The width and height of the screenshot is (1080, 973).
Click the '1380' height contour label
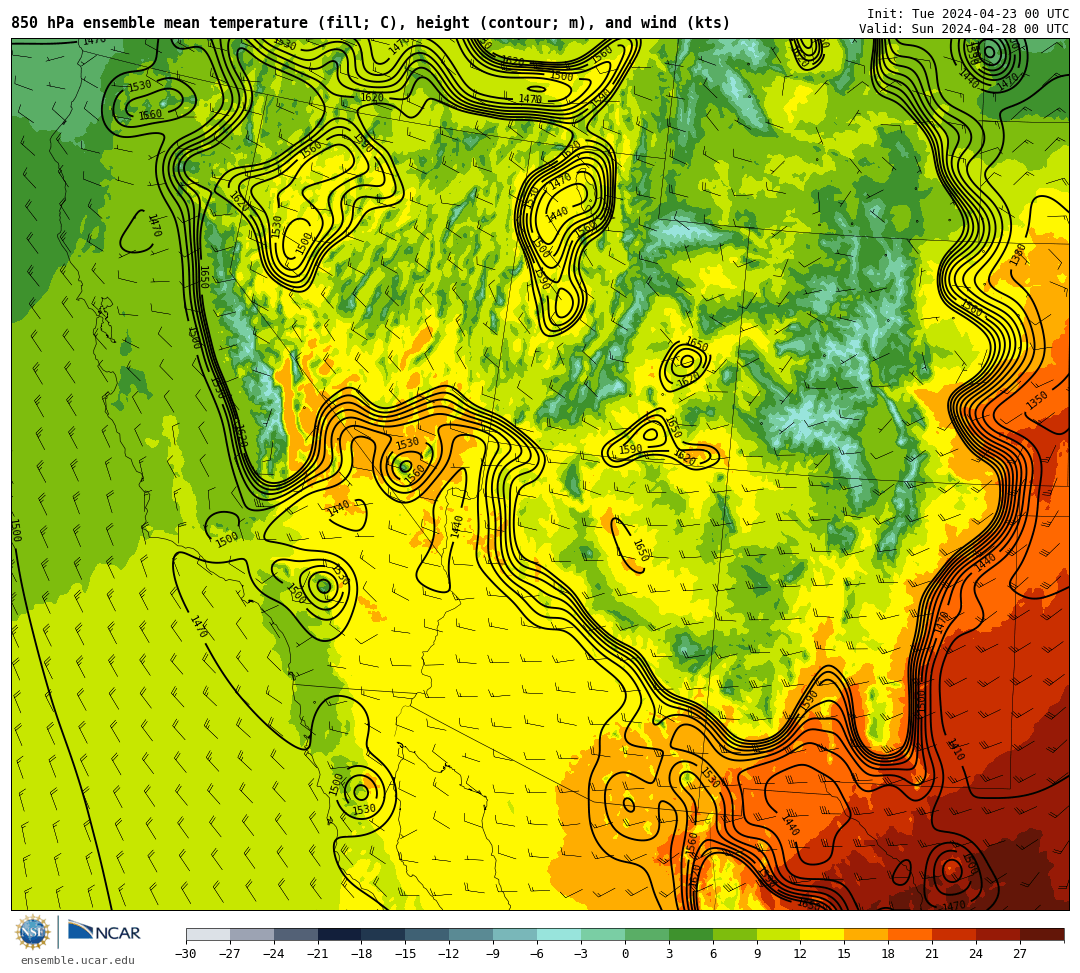[x=1018, y=254]
